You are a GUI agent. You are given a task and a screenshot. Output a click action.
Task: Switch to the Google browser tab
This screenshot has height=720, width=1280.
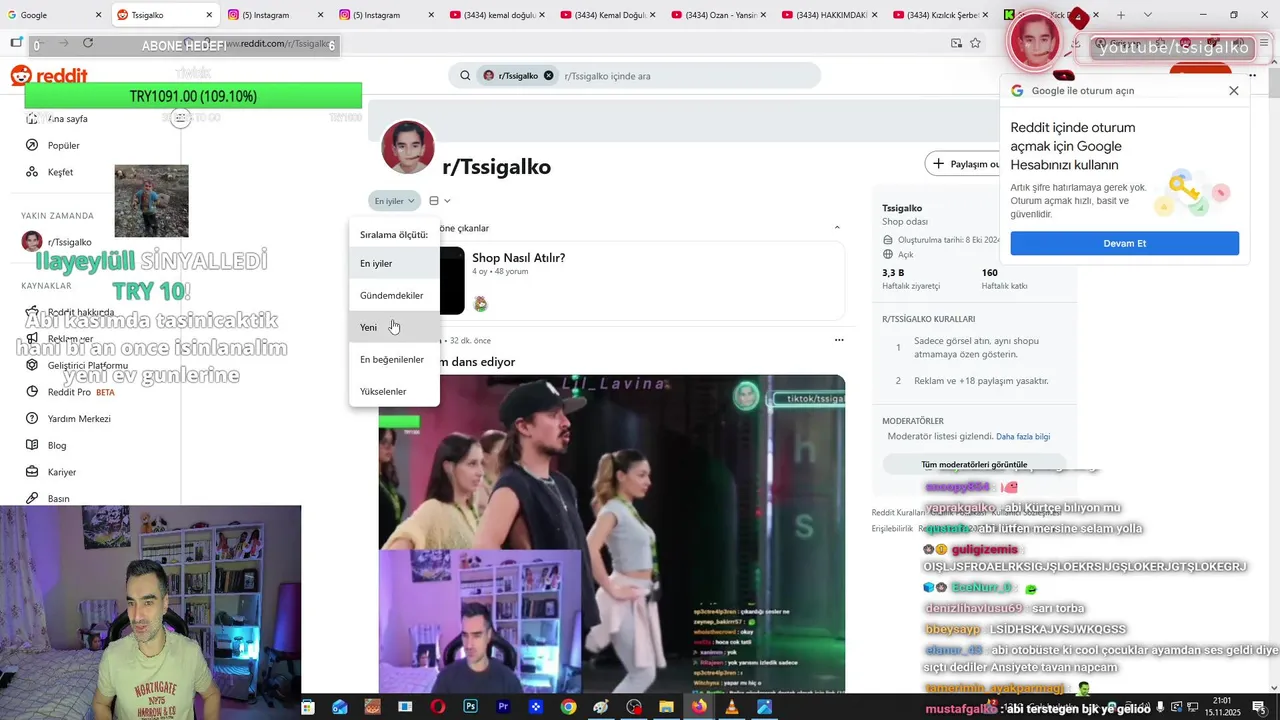coord(55,15)
